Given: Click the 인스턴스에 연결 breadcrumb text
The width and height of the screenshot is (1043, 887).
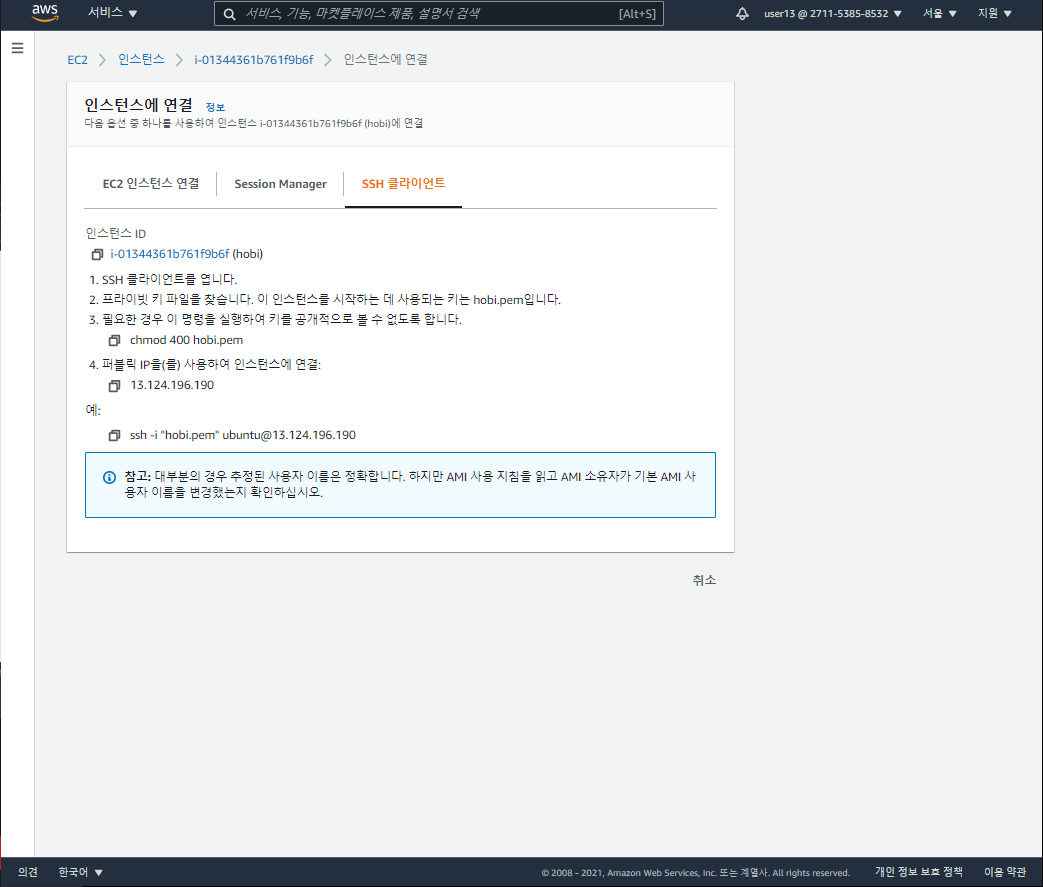Looking at the screenshot, I should 385,59.
